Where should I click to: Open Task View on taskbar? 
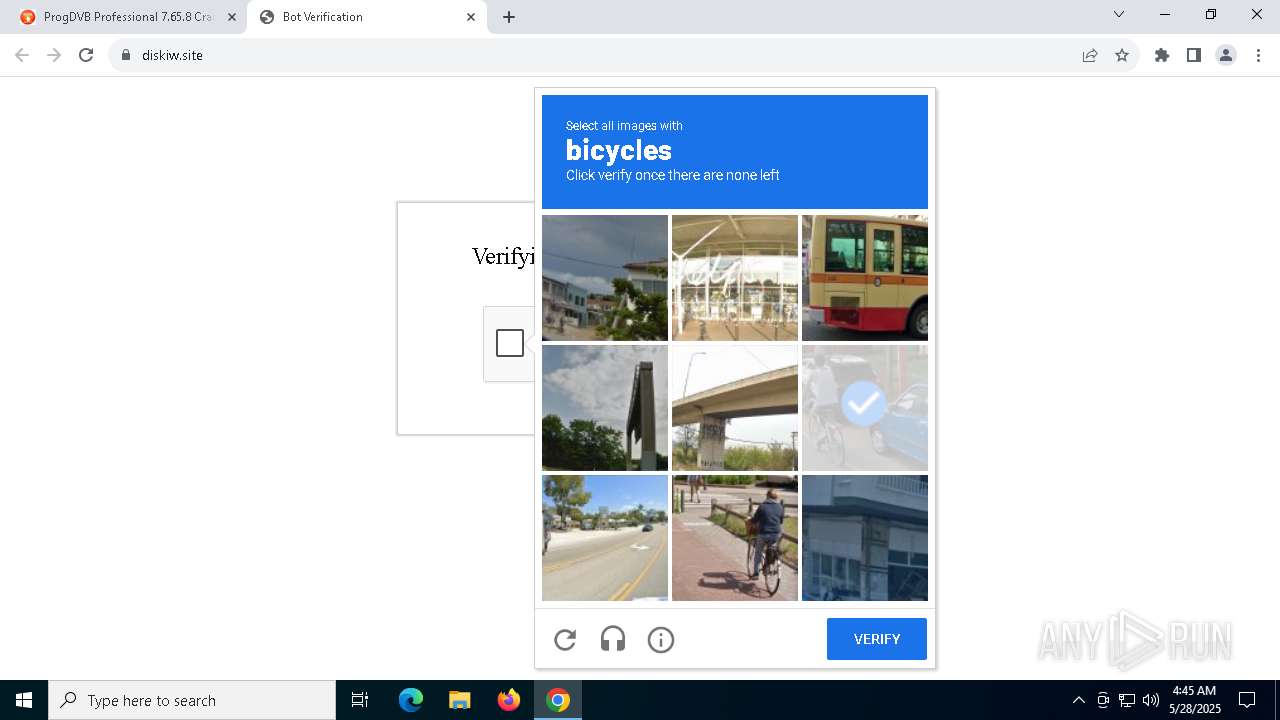coord(360,700)
